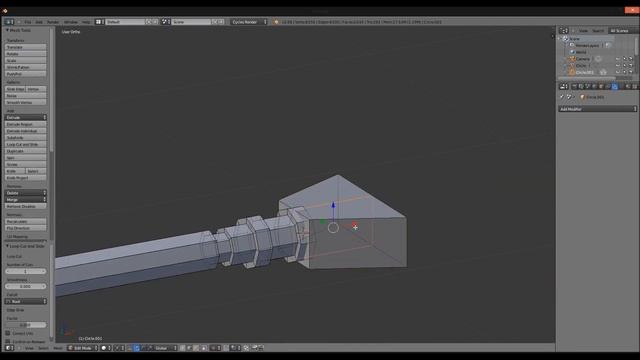Open the Scene properties tab
This screenshot has width=640, height=360.
pos(587,87)
